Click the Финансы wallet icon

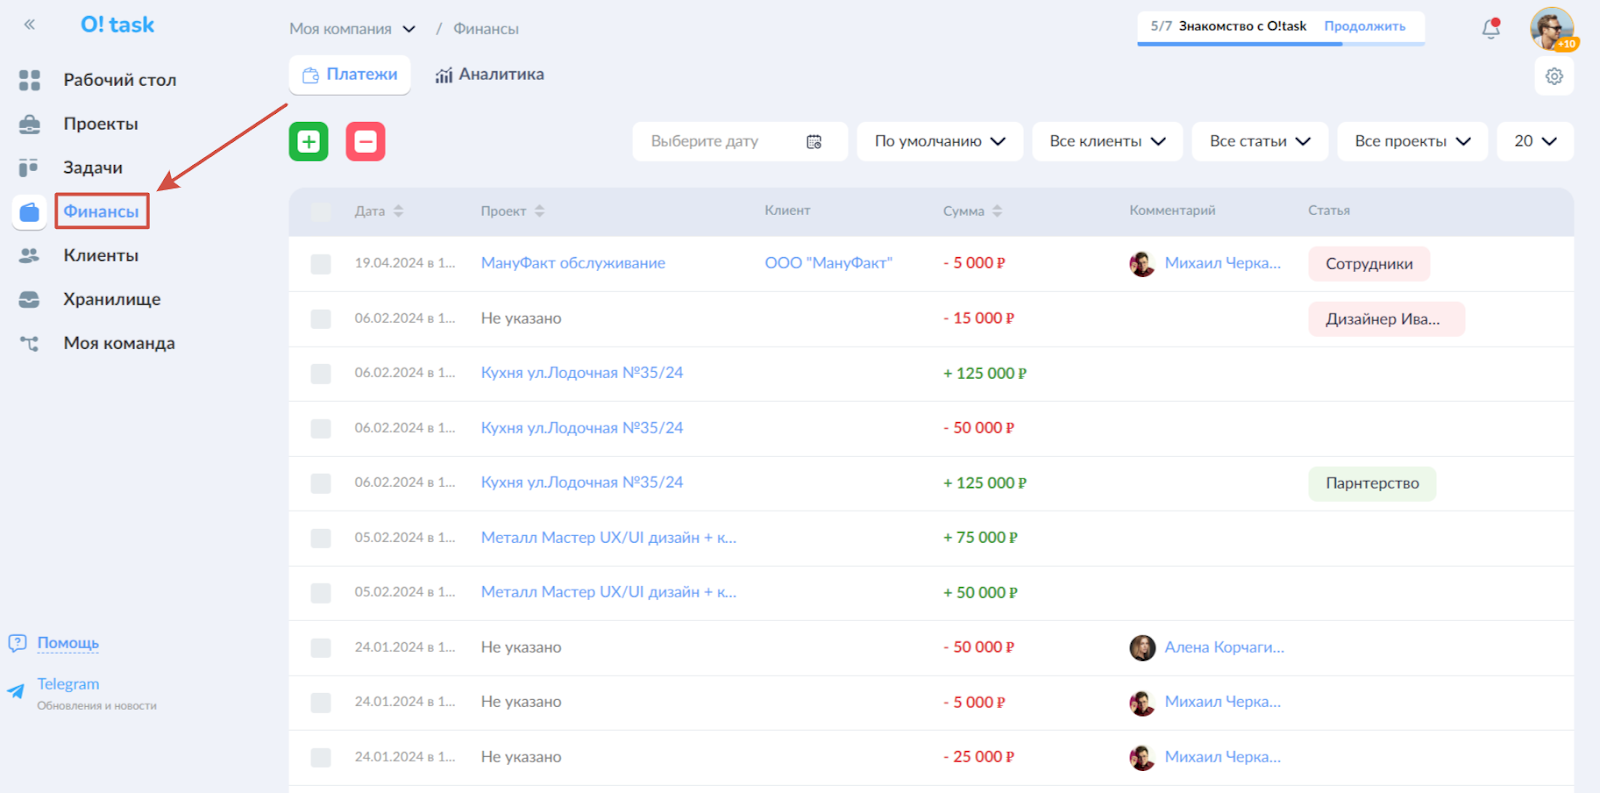pos(30,212)
